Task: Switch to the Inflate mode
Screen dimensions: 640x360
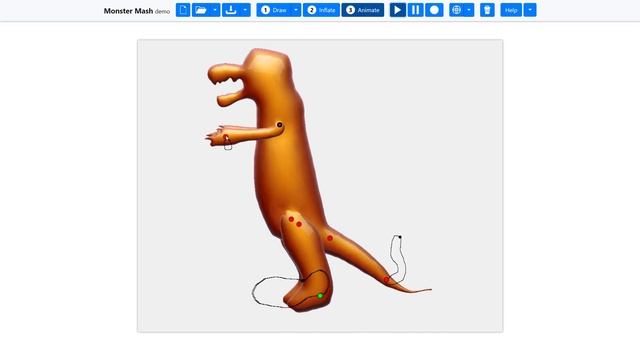Action: click(322, 10)
